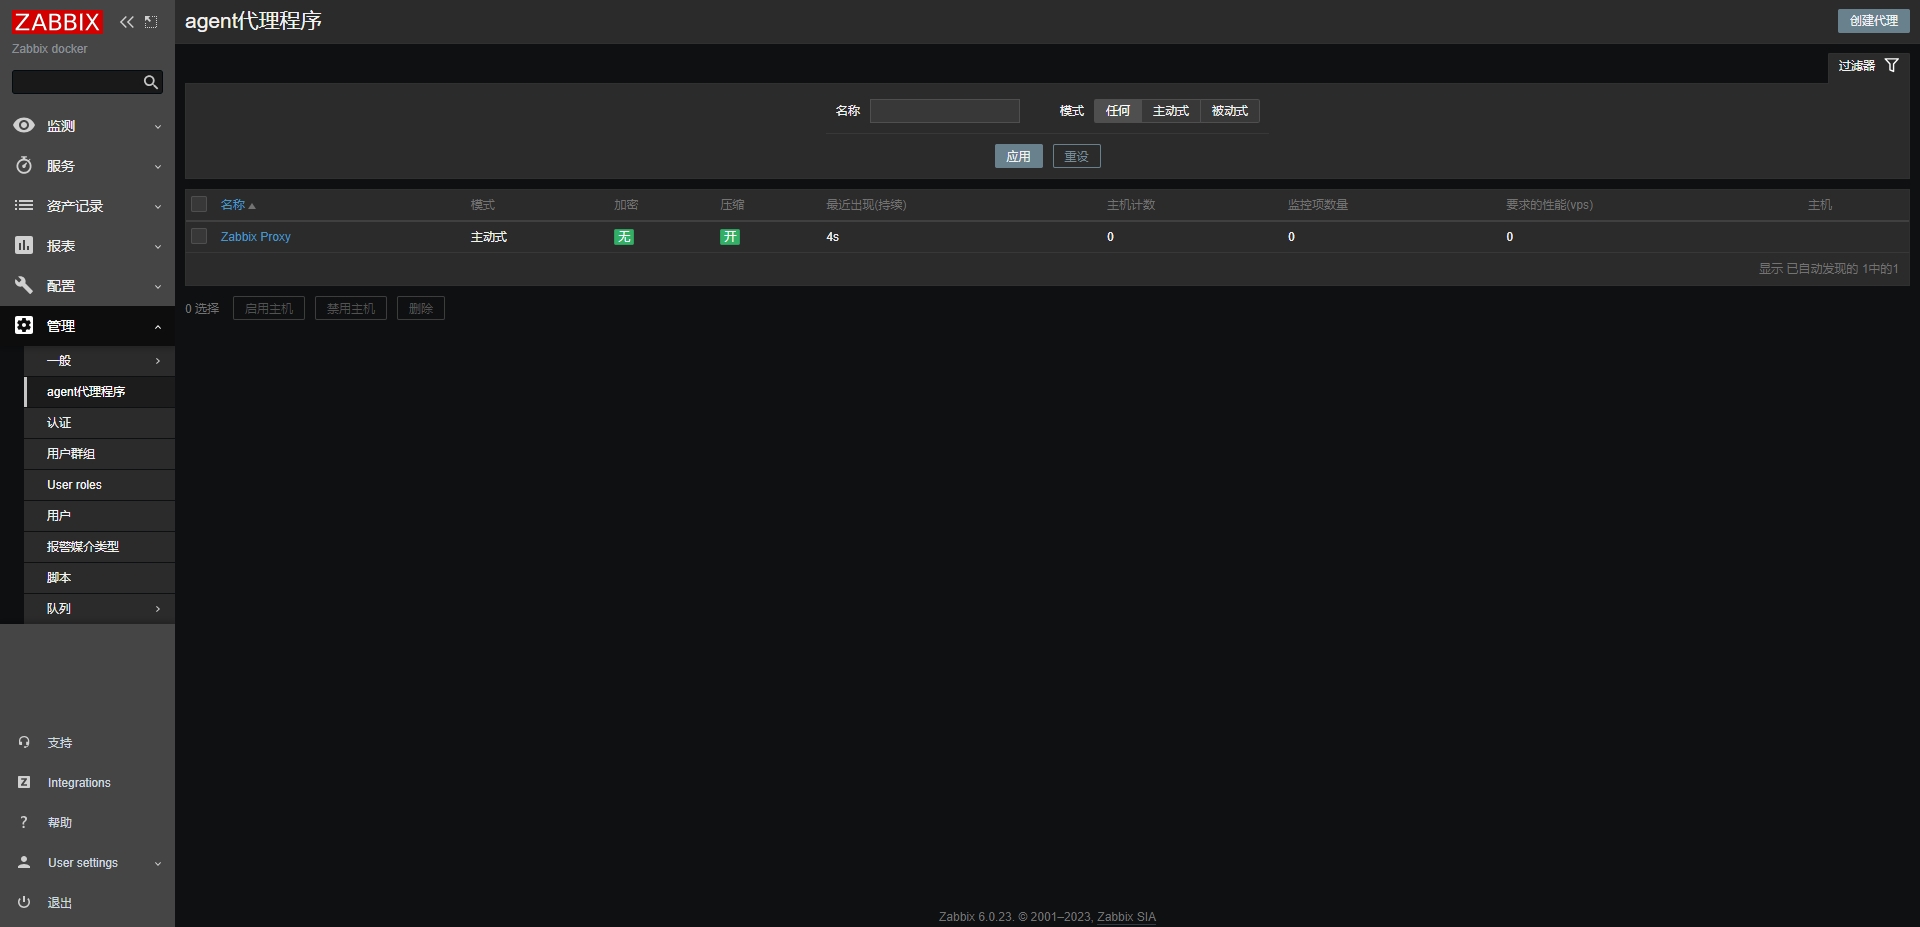Click the green 开 compression badge
This screenshot has height=927, width=1920.
pyautogui.click(x=730, y=237)
